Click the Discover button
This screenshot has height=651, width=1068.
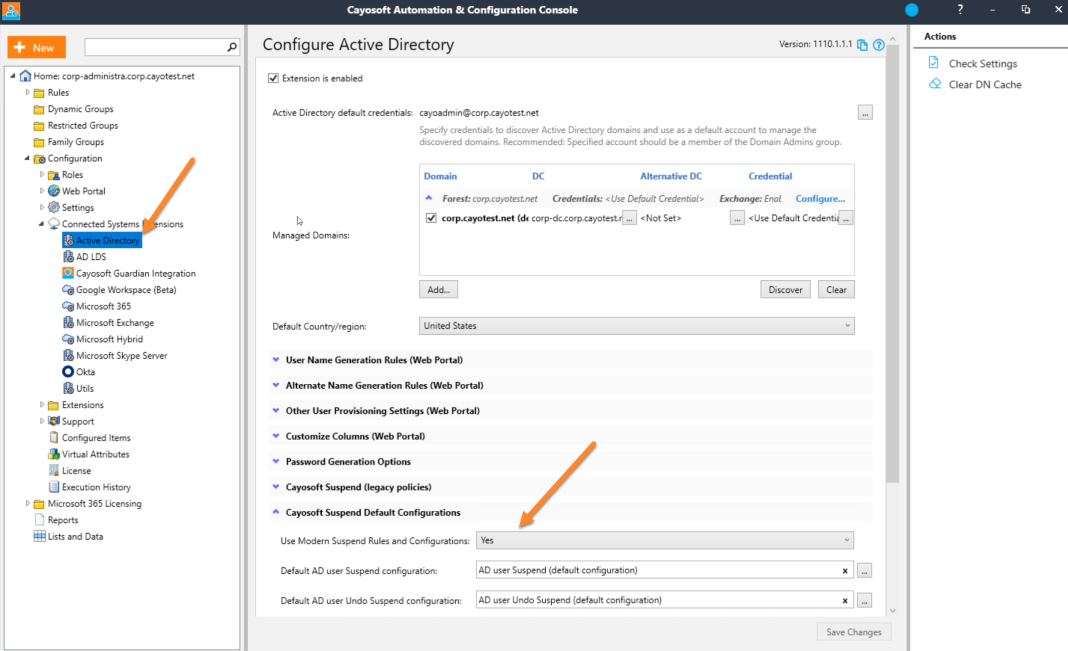[x=785, y=289]
